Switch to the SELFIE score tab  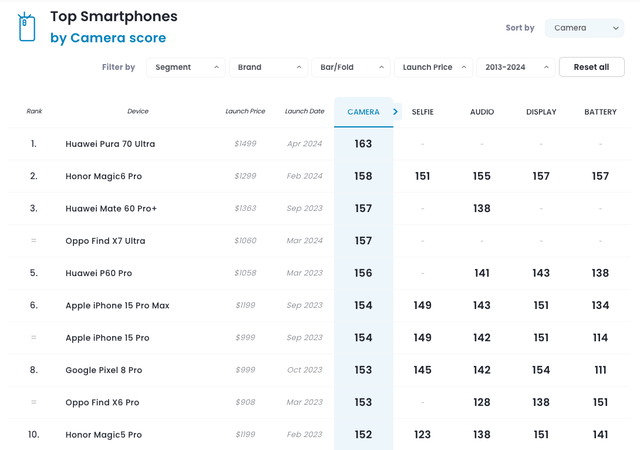pos(422,112)
